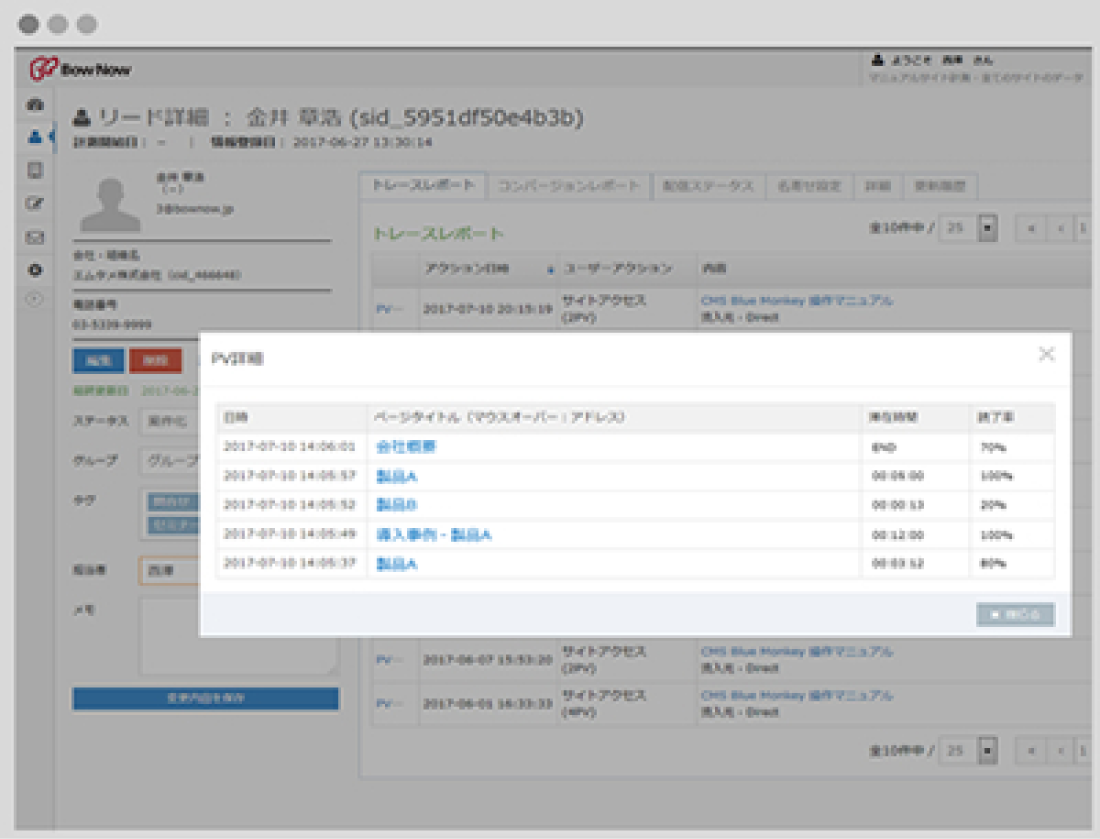Open bottom page-size dropdown showing 25
The image size is (1100, 839).
pos(969,751)
